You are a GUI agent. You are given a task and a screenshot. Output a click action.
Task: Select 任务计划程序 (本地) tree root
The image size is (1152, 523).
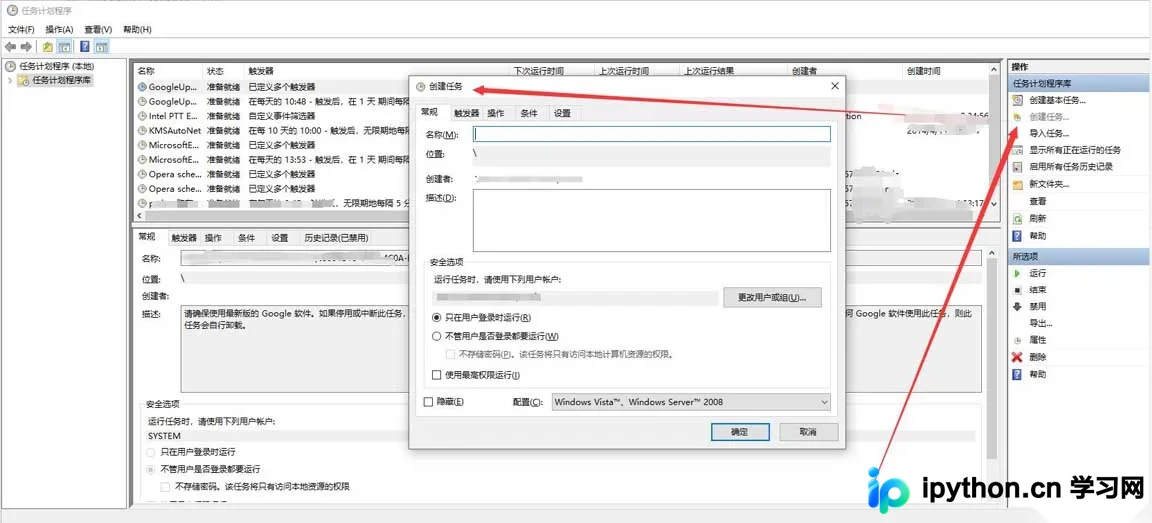click(x=56, y=66)
